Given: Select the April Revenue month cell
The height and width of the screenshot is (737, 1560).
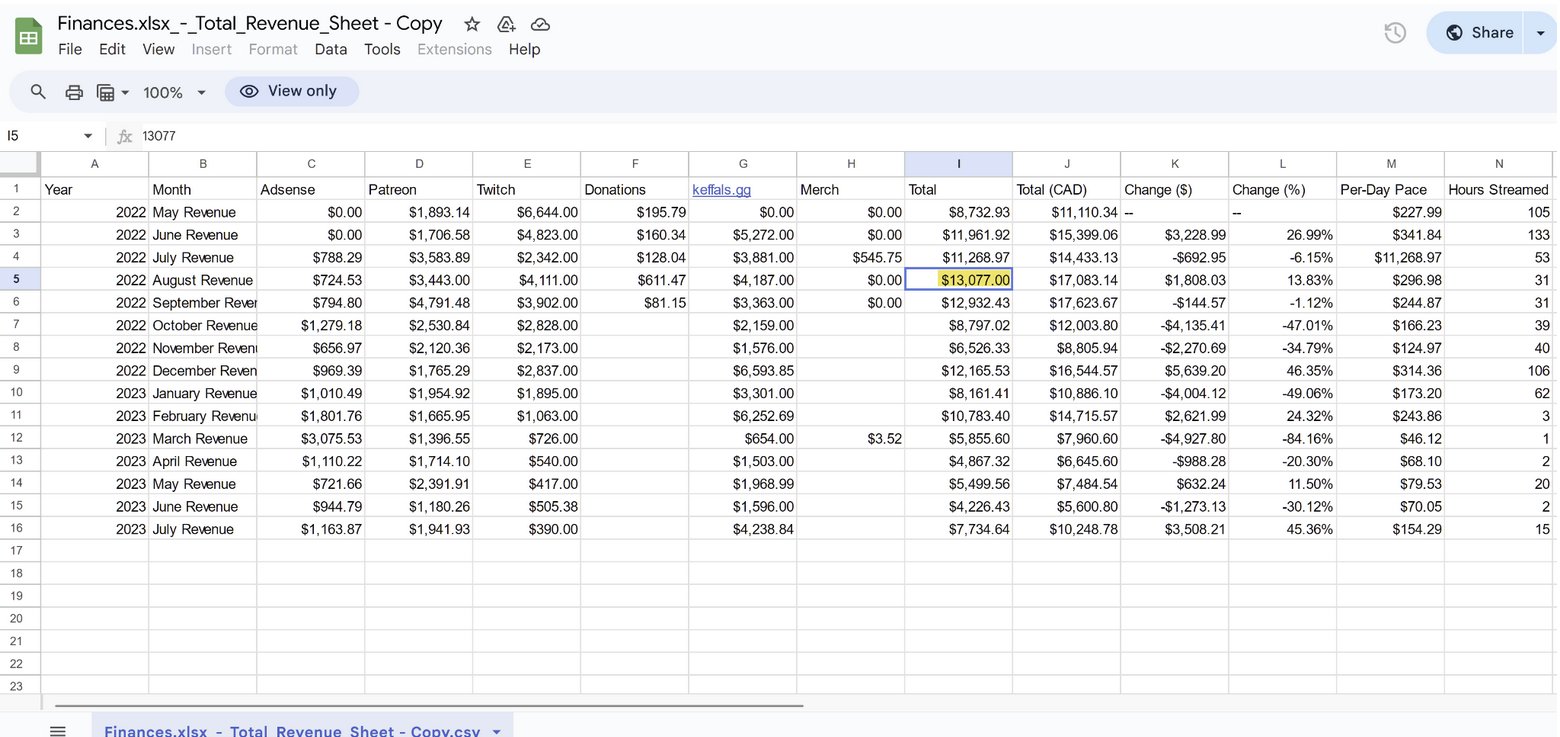Looking at the screenshot, I should [202, 461].
